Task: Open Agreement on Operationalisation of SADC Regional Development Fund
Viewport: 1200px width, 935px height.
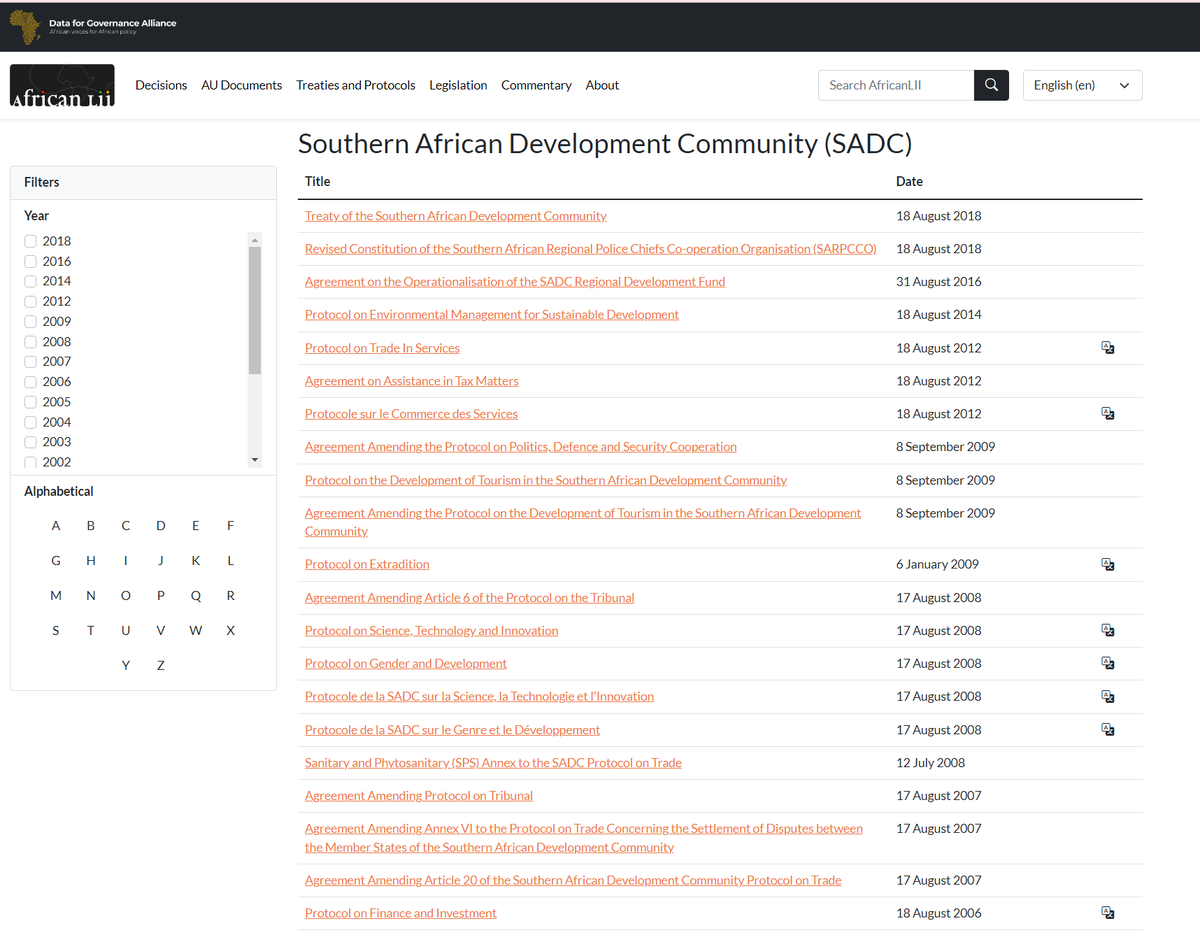Action: click(515, 282)
